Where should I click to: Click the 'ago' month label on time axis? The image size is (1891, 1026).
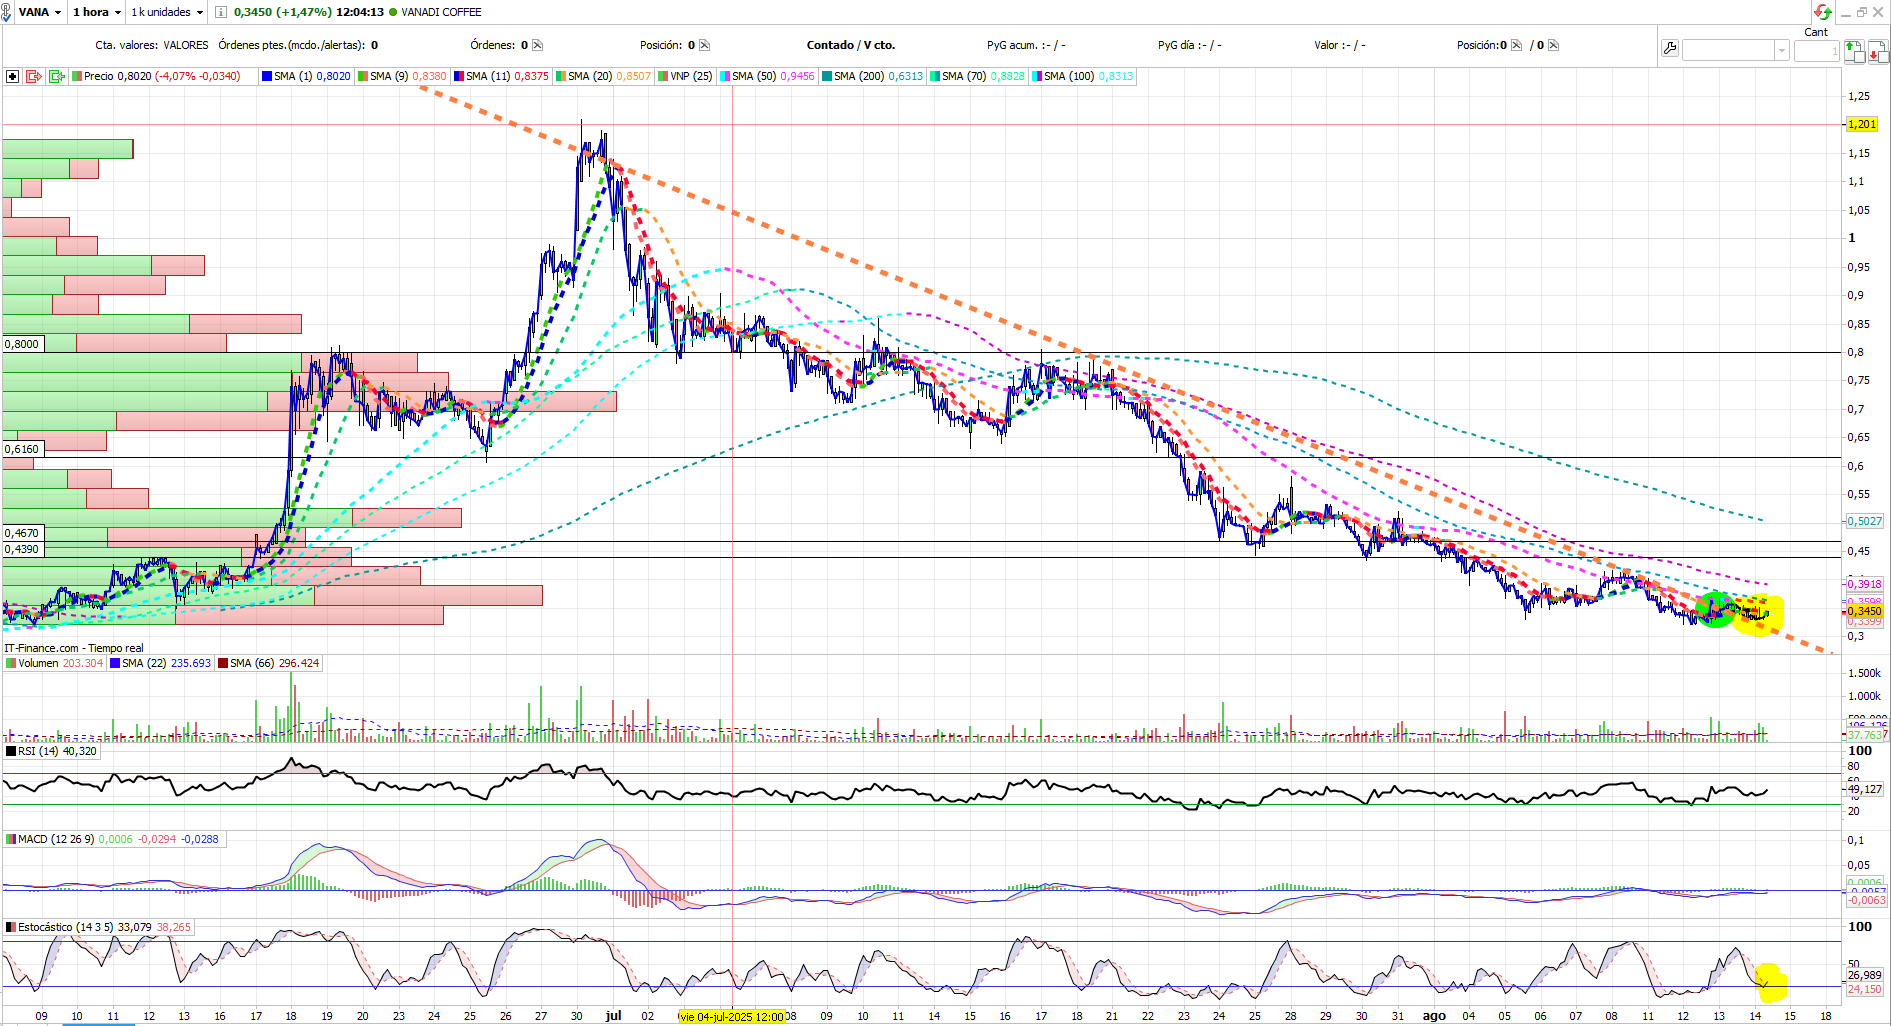(x=1434, y=1016)
